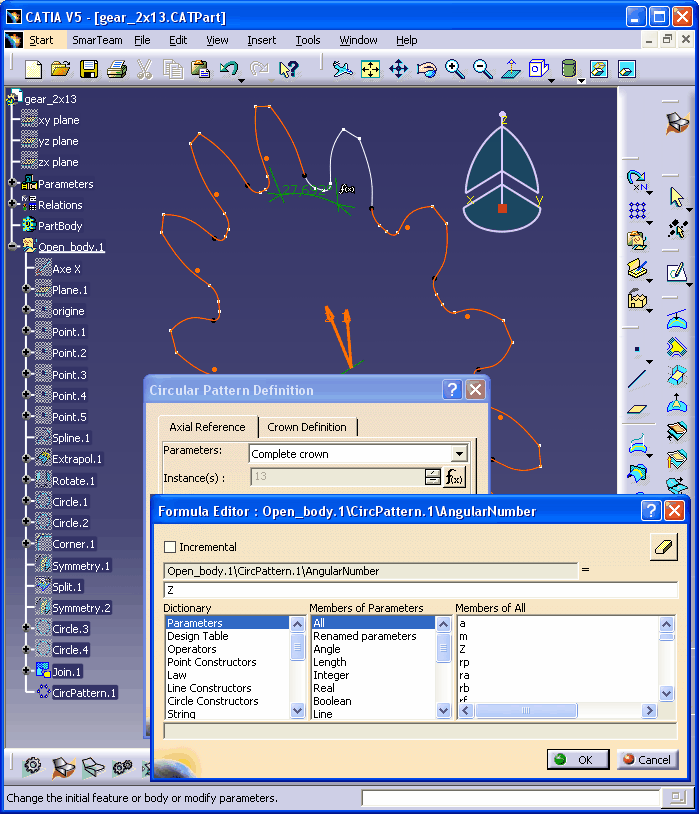Click the Zoom In magnifier icon

point(454,69)
